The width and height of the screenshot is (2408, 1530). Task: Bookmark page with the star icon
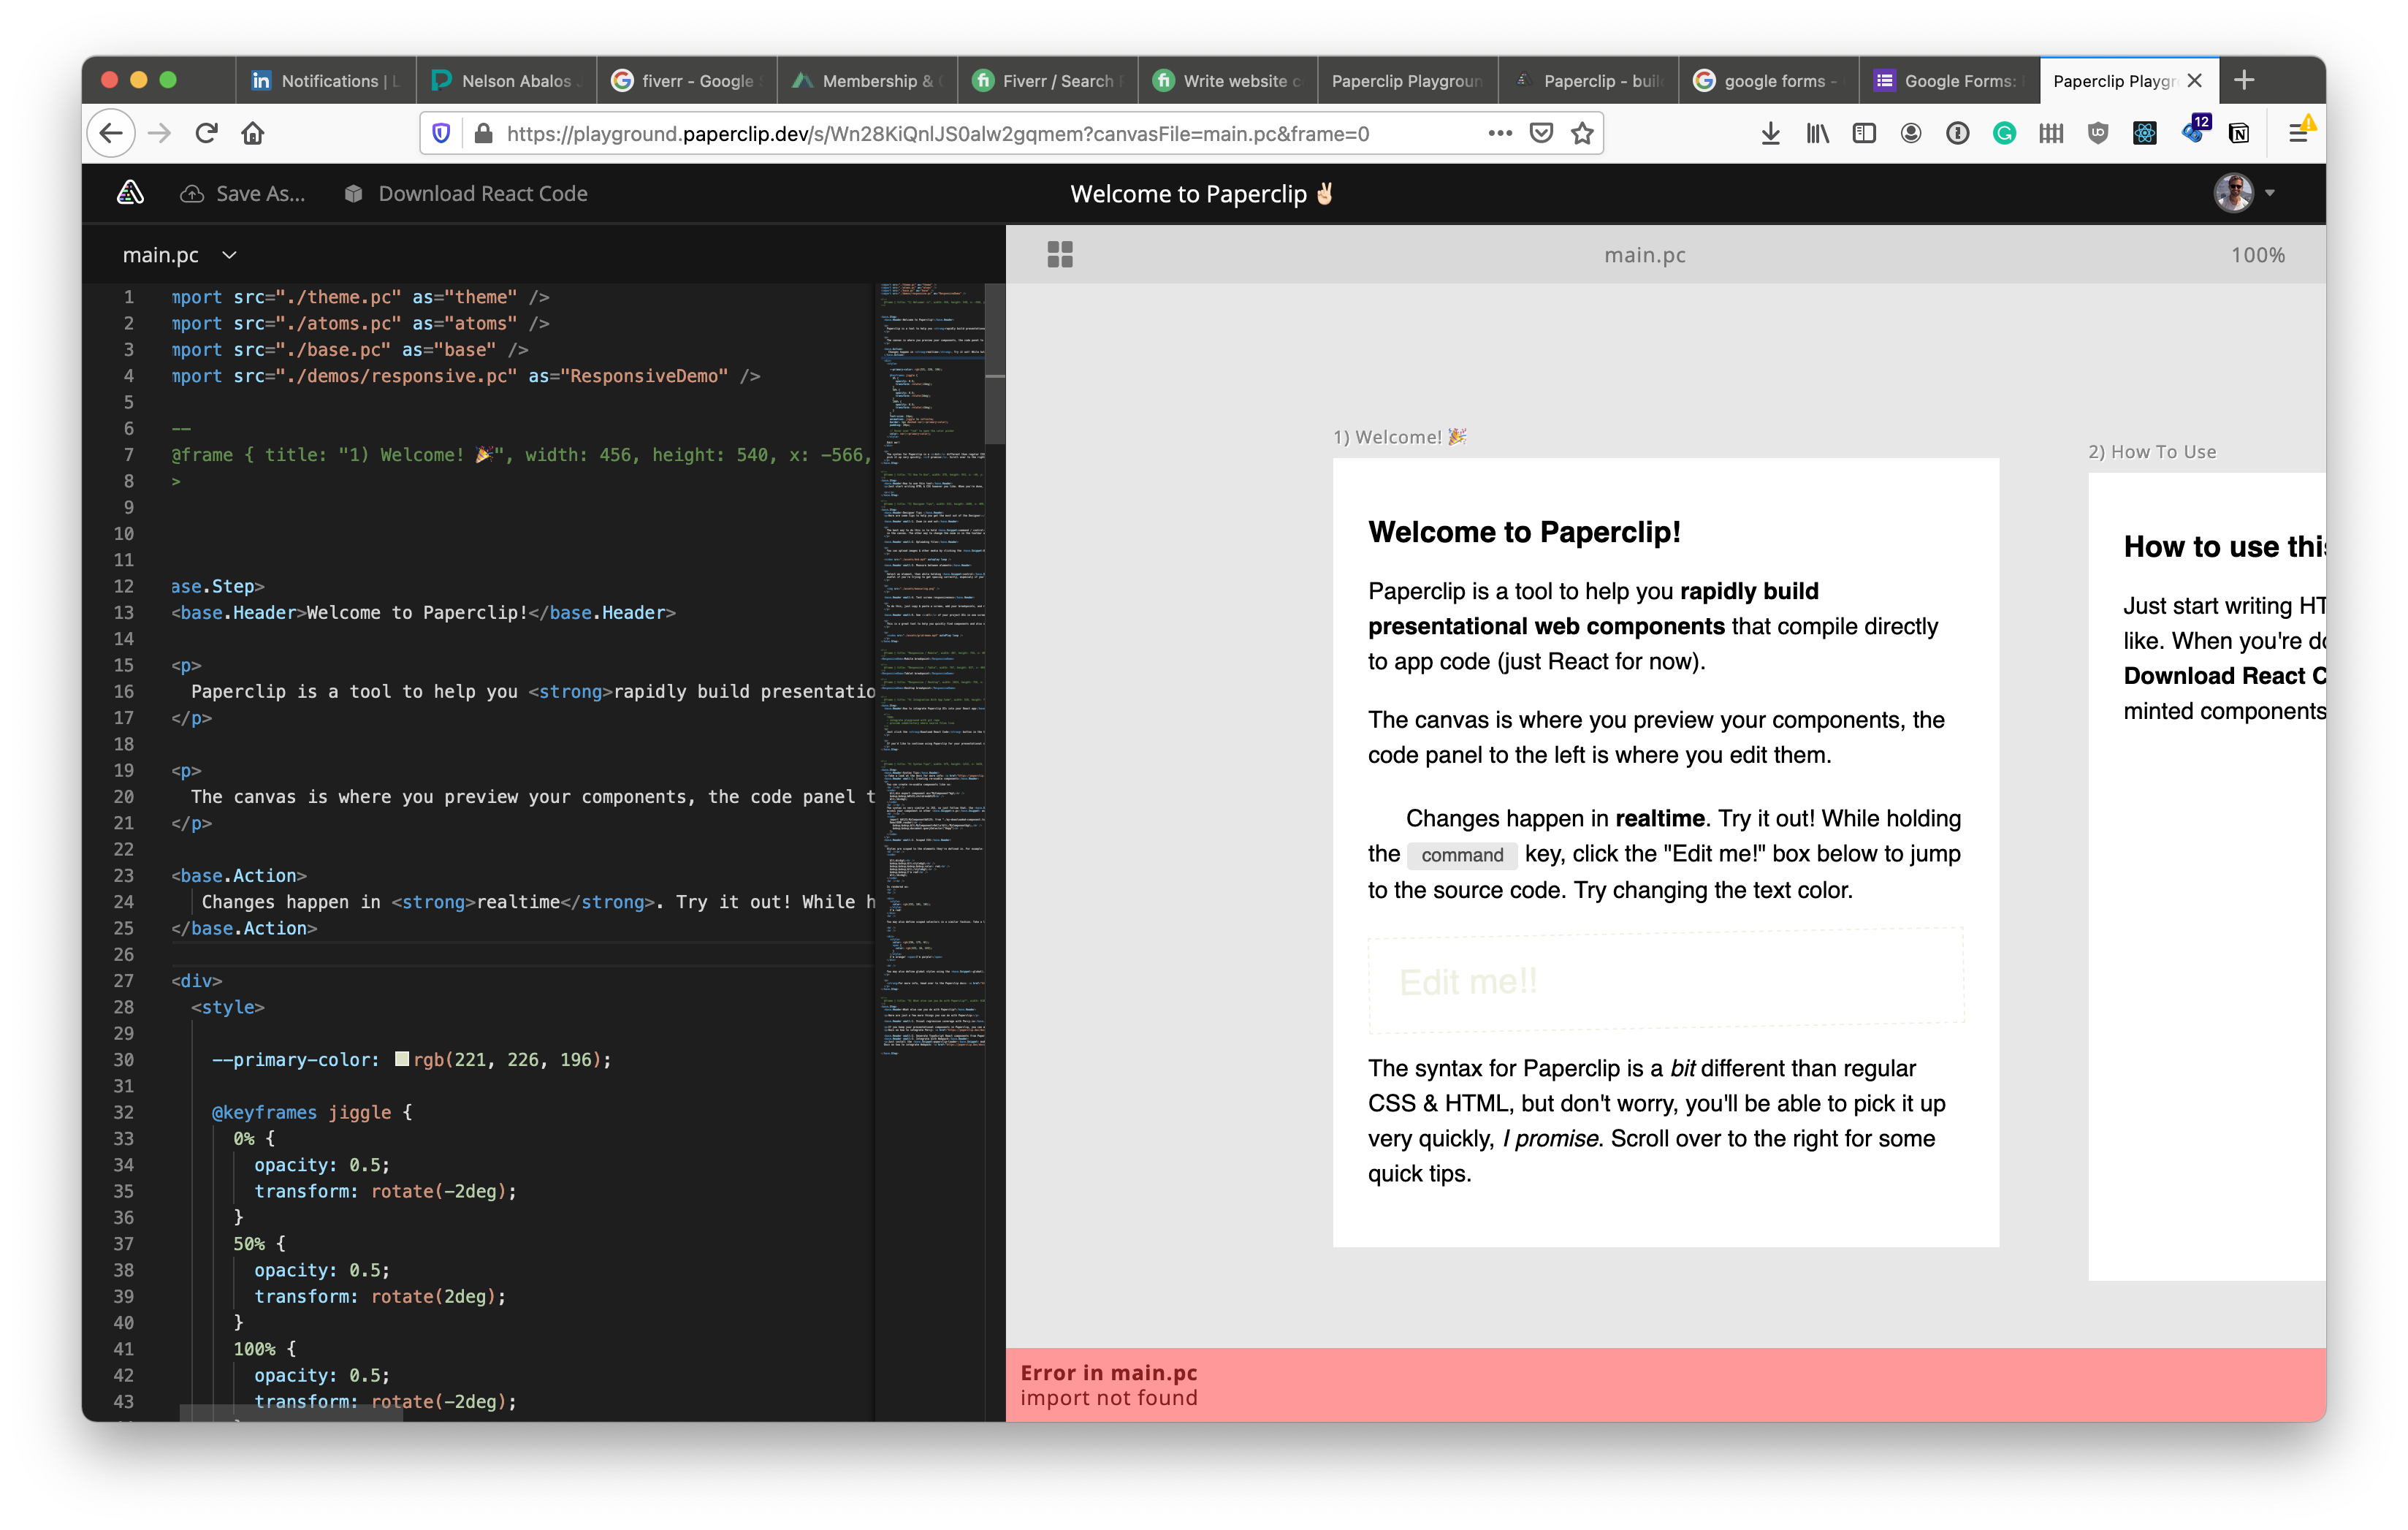click(x=1582, y=133)
